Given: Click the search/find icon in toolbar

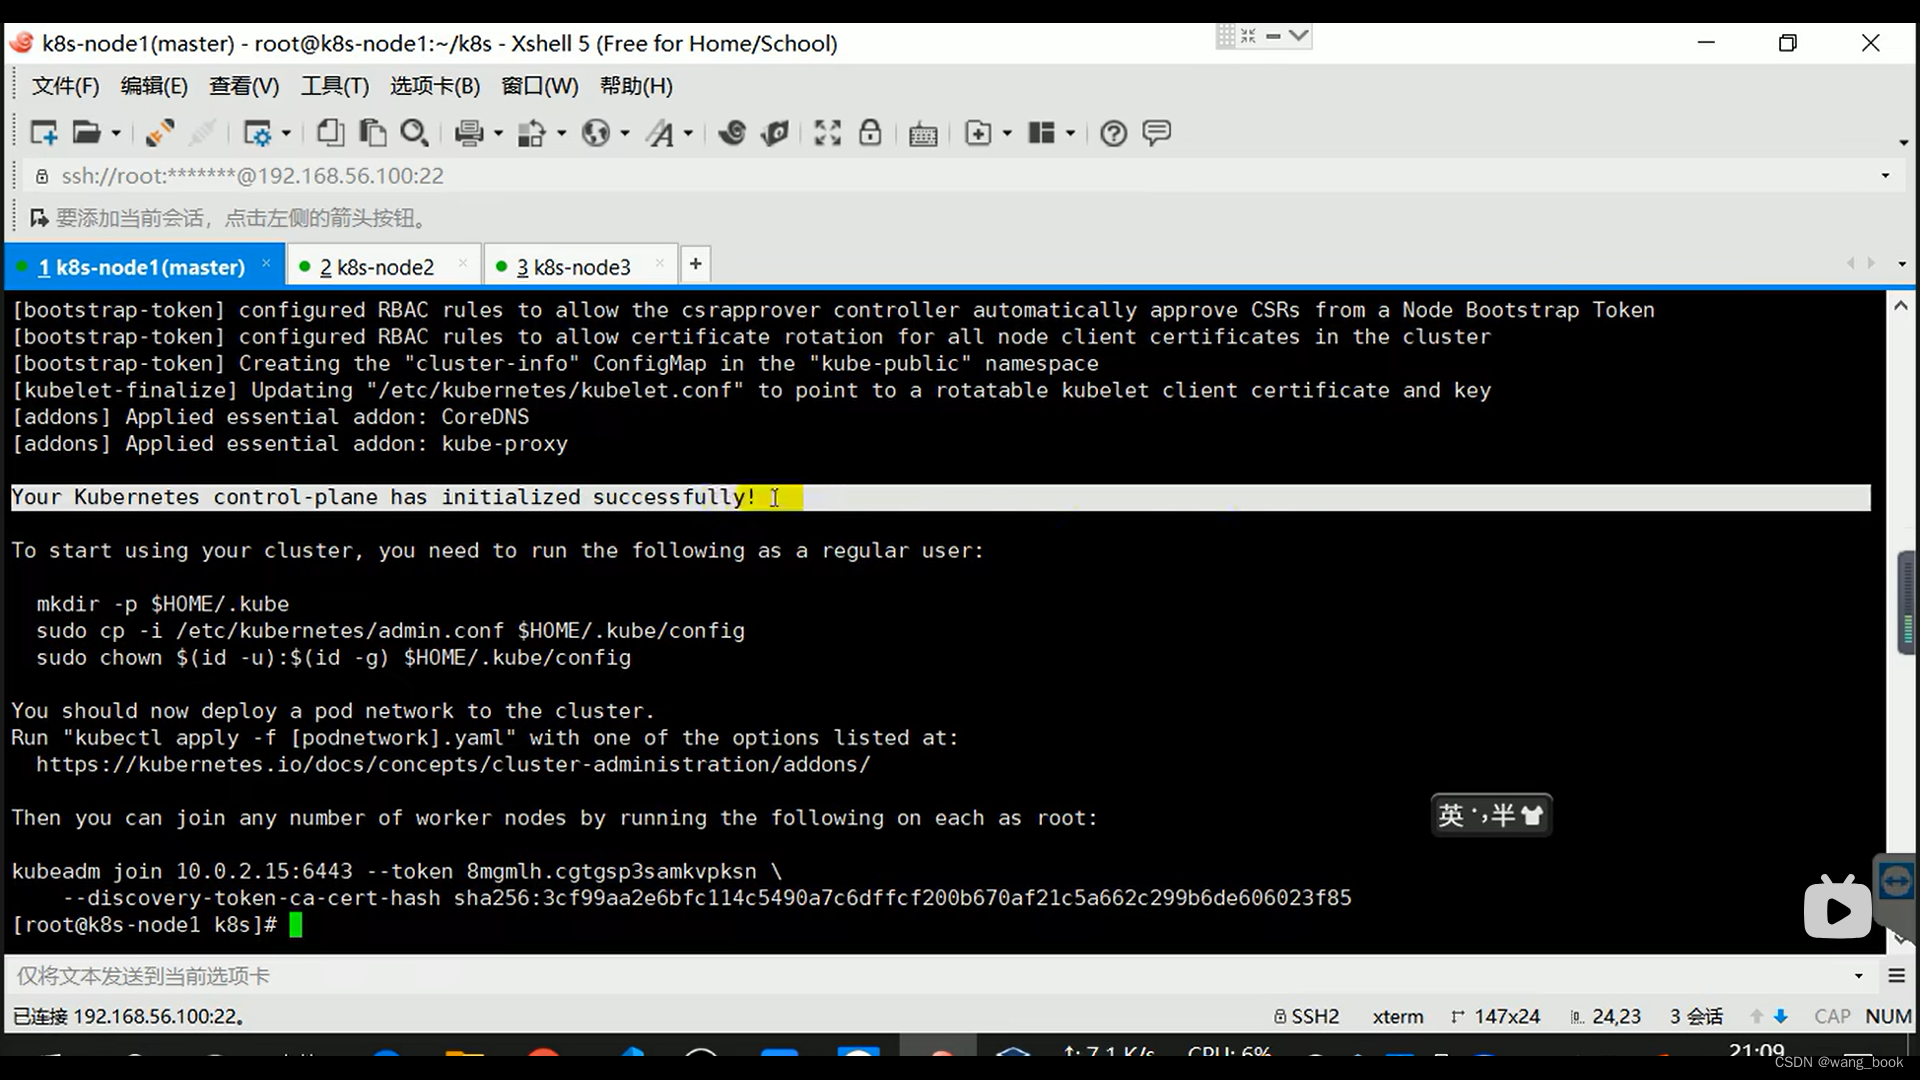Looking at the screenshot, I should pos(414,133).
